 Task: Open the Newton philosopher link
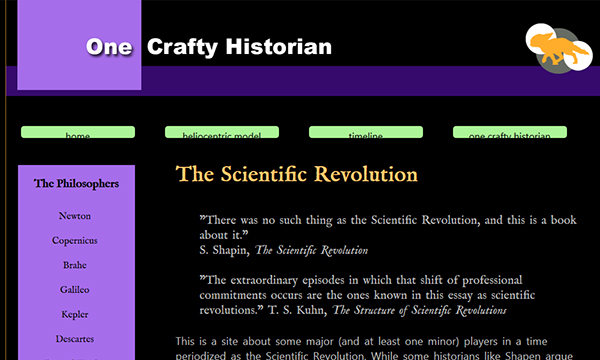(75, 216)
